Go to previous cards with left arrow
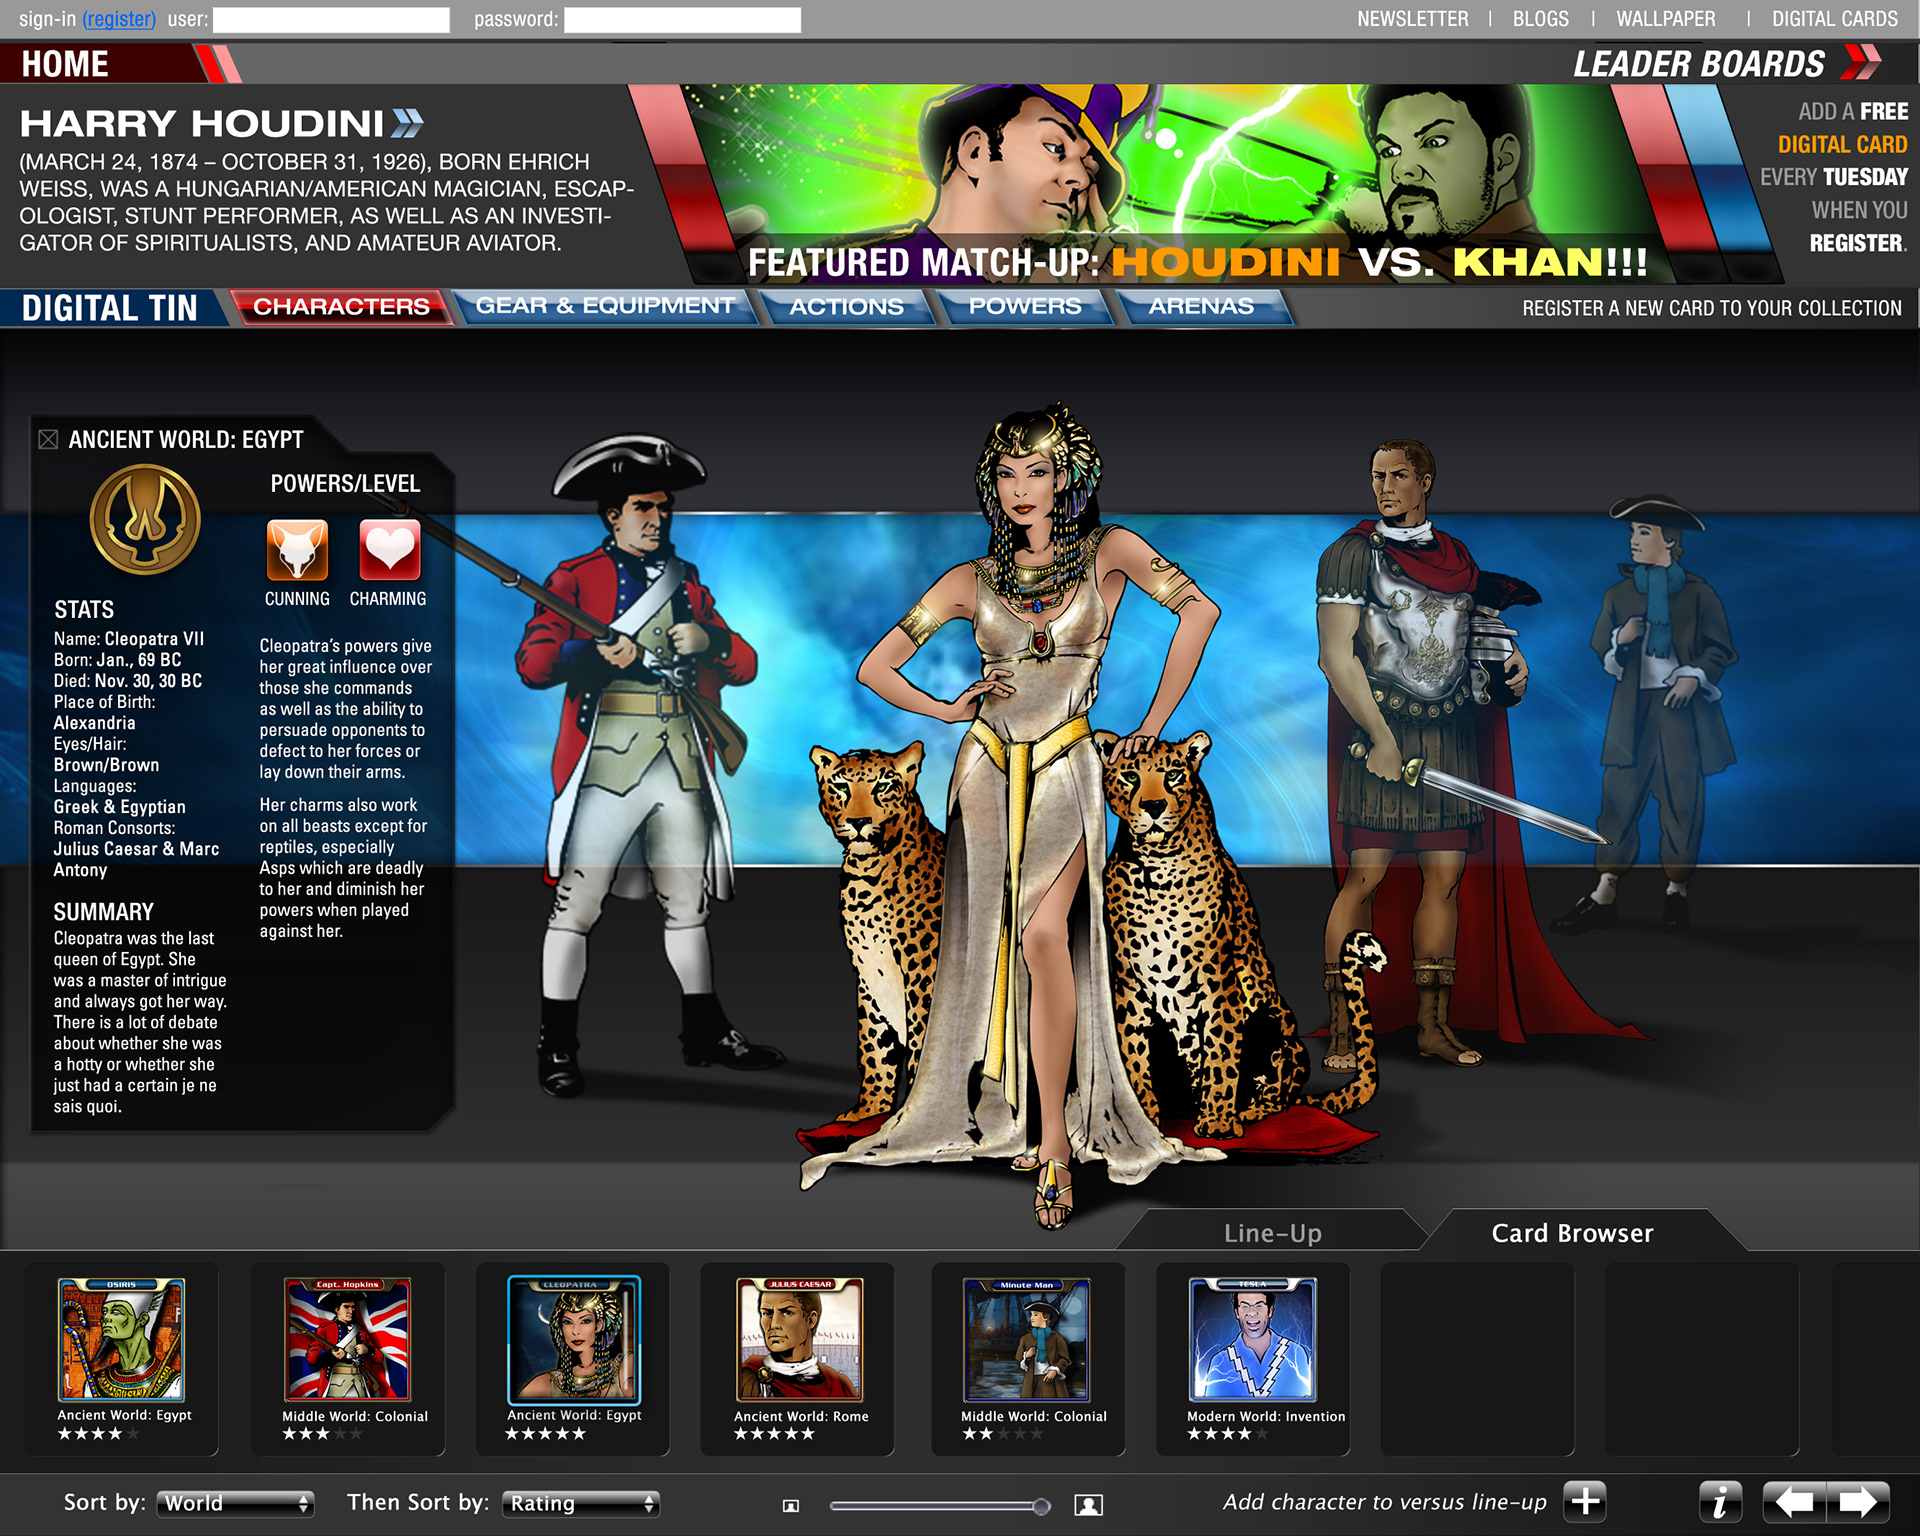Viewport: 1920px width, 1536px height. [1795, 1502]
